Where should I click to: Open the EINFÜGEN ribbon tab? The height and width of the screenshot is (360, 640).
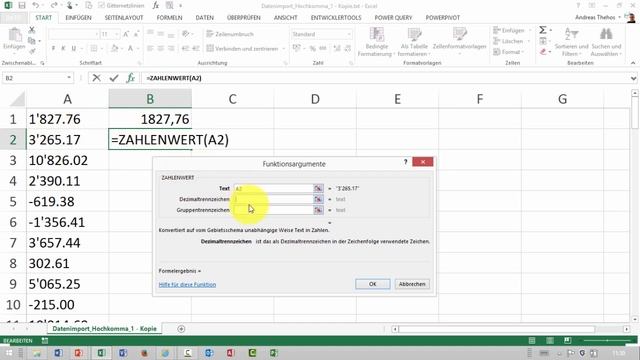tap(78, 18)
